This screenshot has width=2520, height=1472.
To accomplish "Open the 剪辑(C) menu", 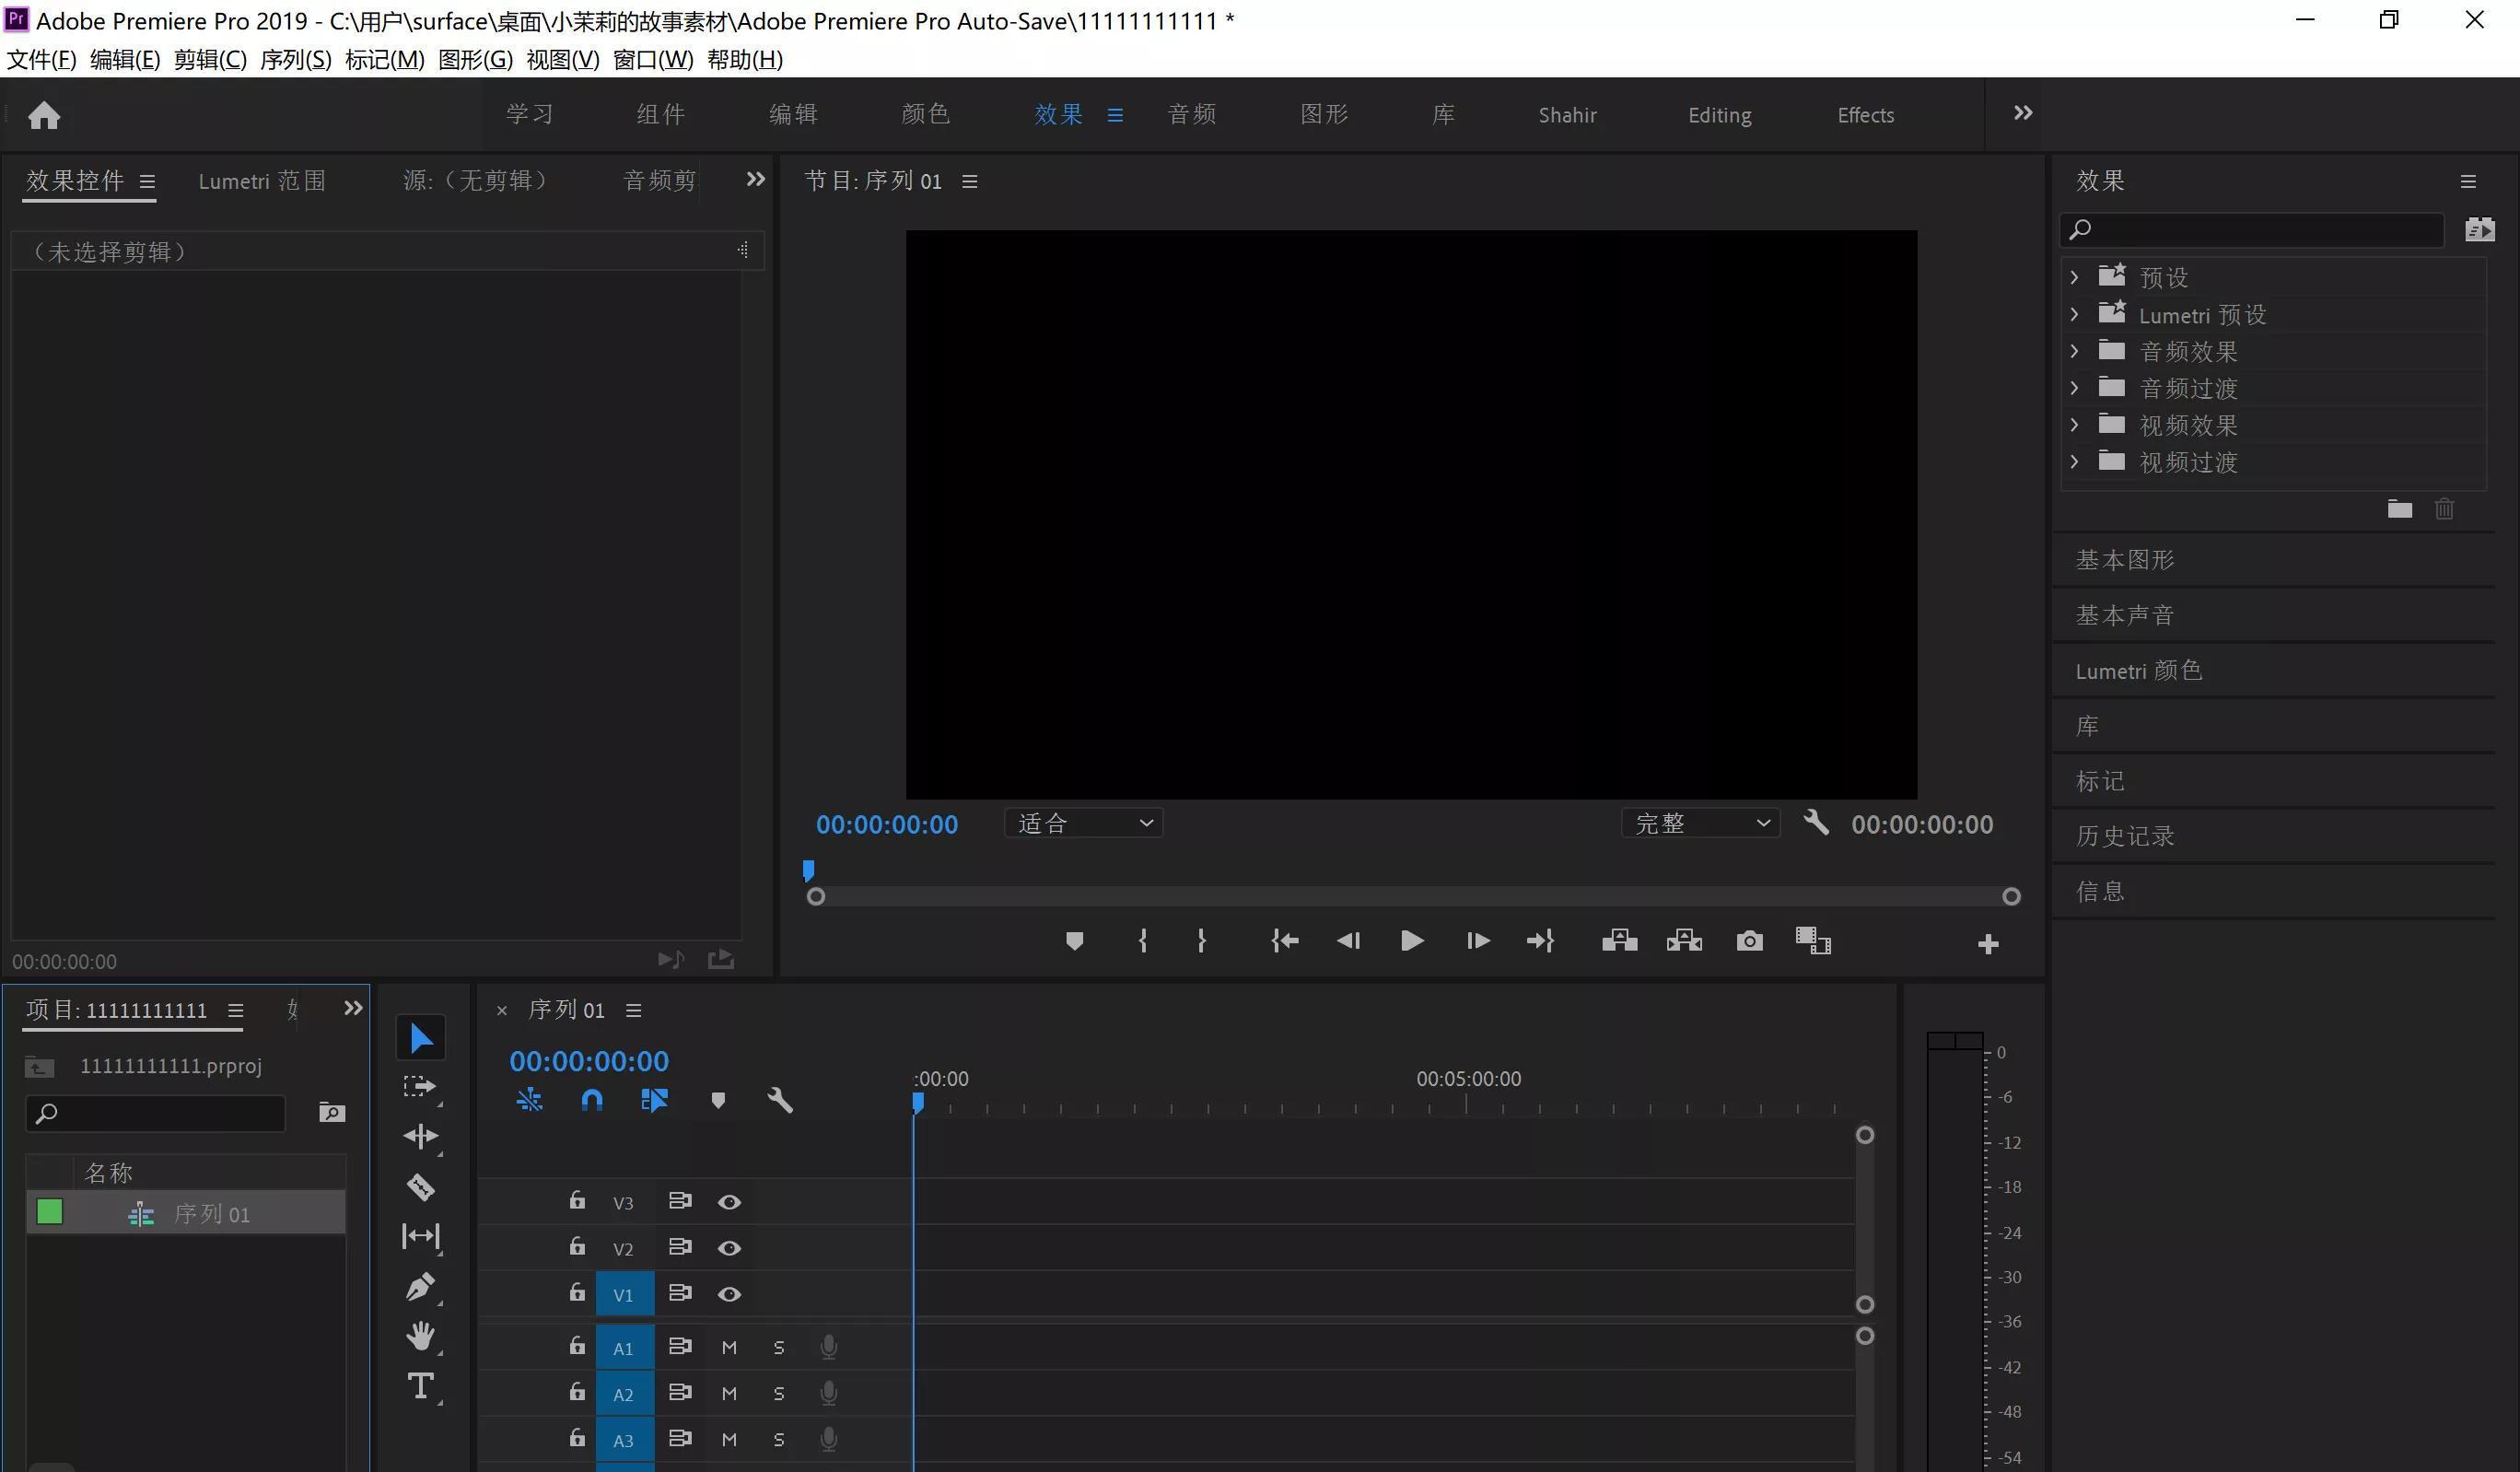I will pyautogui.click(x=210, y=60).
